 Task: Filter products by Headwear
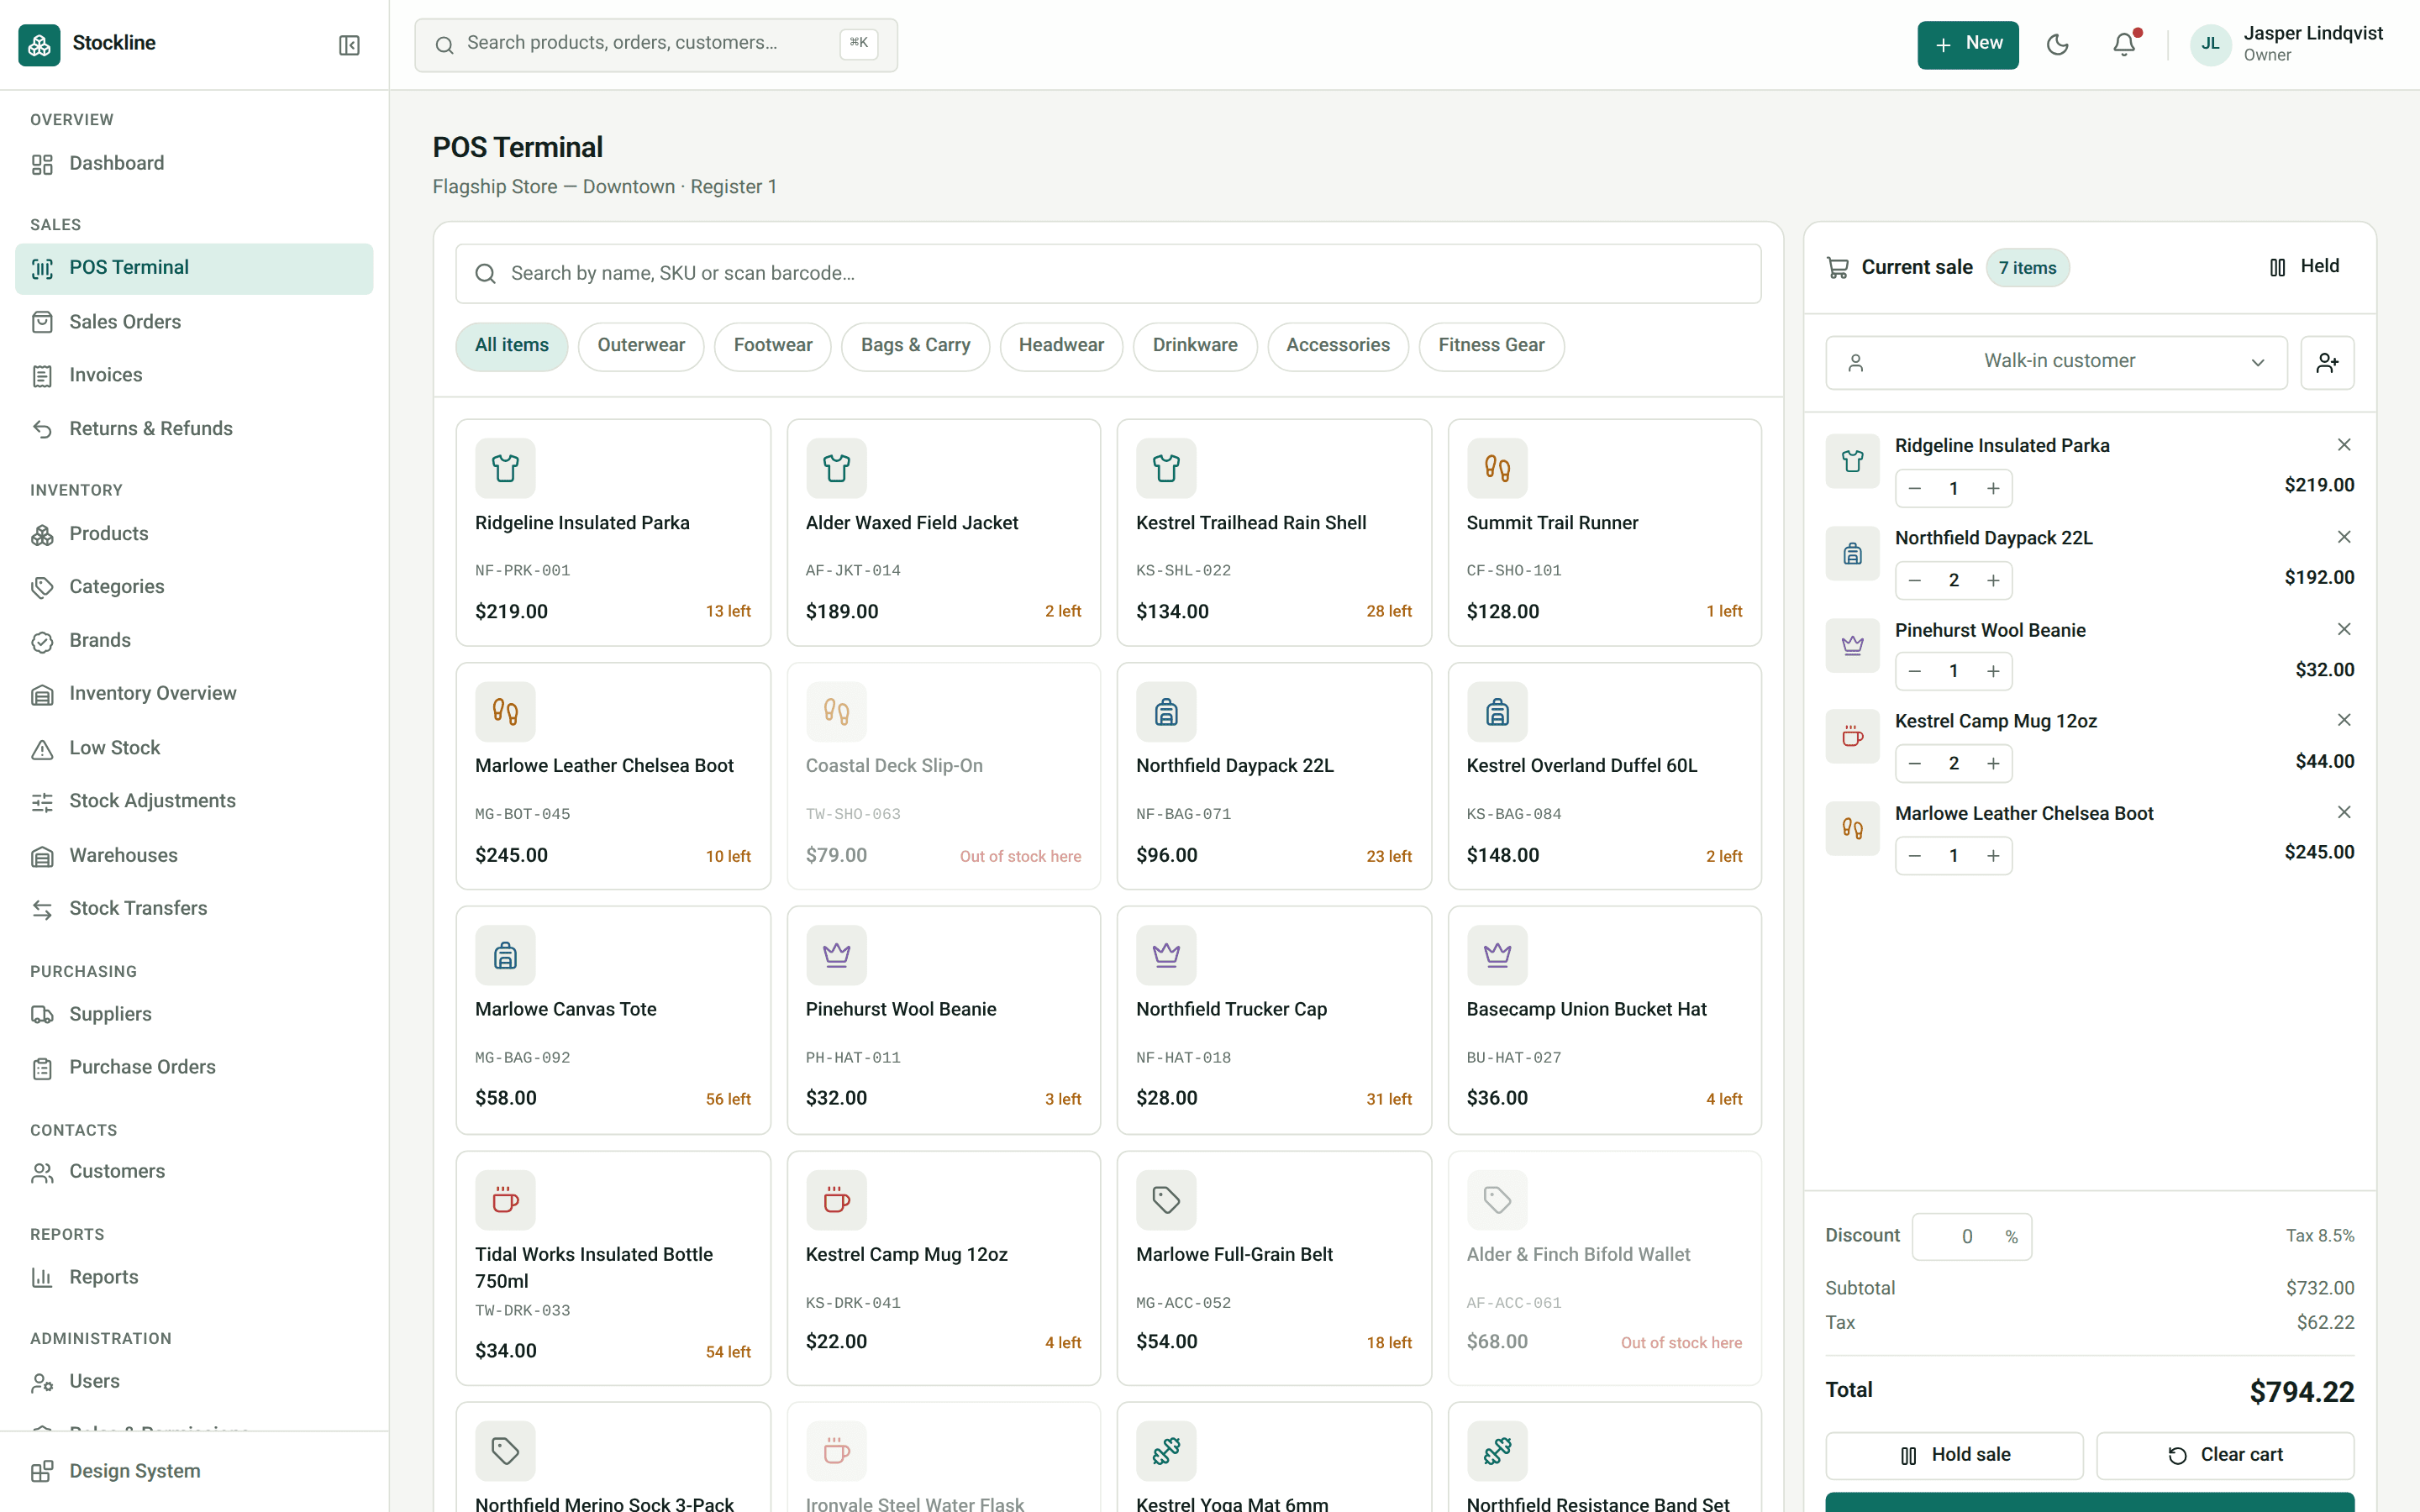[1061, 346]
